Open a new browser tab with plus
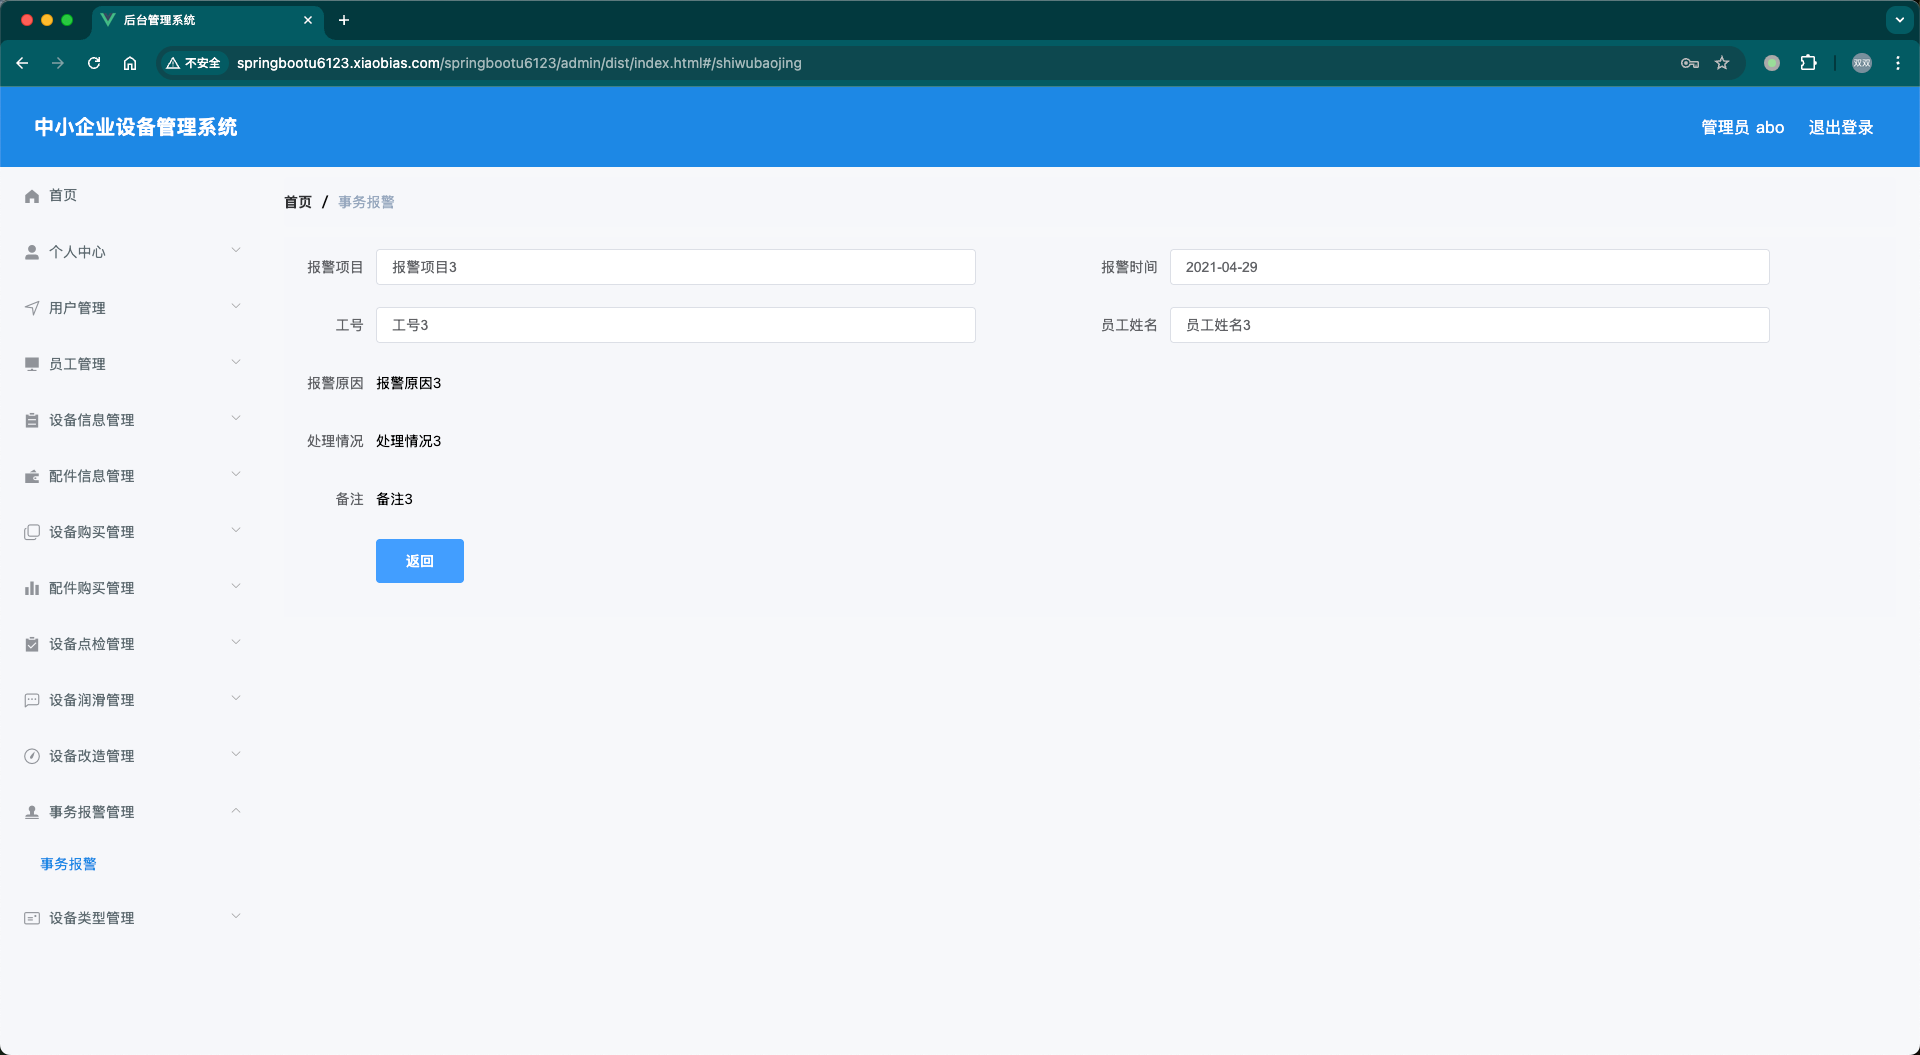The width and height of the screenshot is (1920, 1055). tap(344, 20)
